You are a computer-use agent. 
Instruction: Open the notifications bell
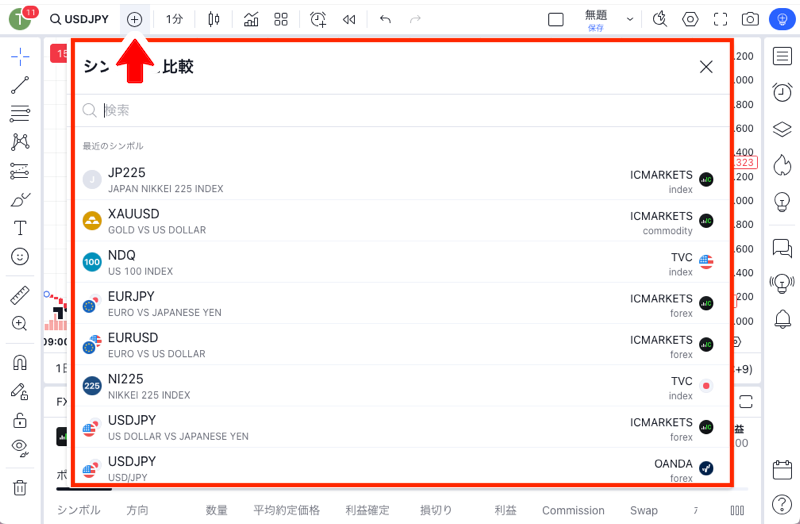(782, 319)
